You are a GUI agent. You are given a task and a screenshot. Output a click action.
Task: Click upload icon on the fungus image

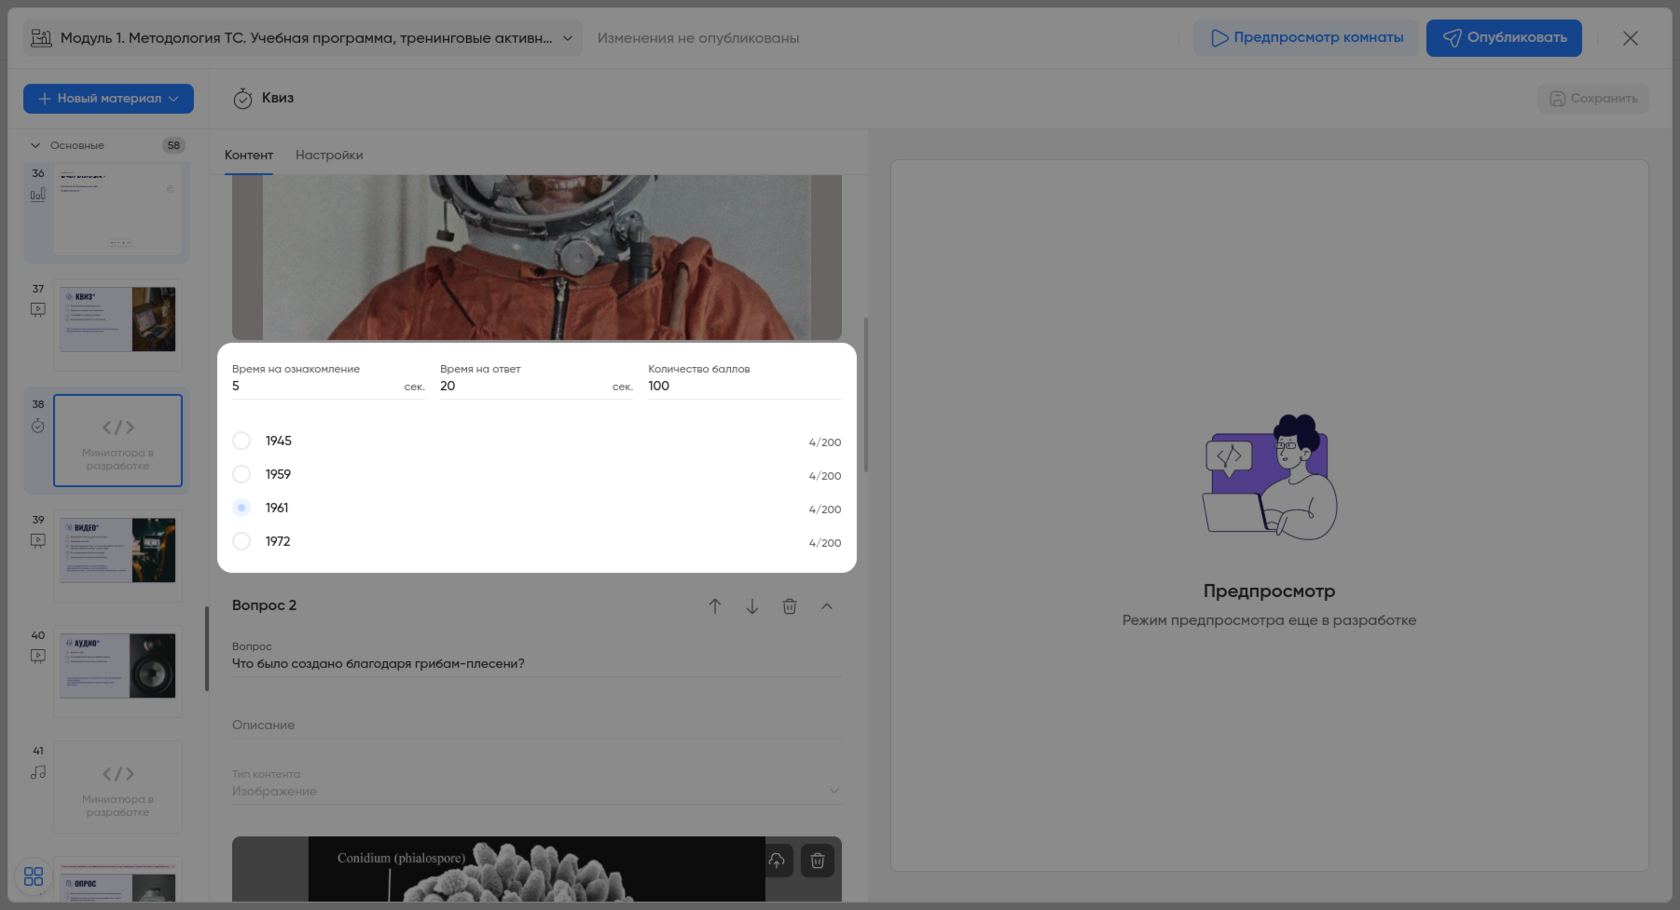(777, 860)
